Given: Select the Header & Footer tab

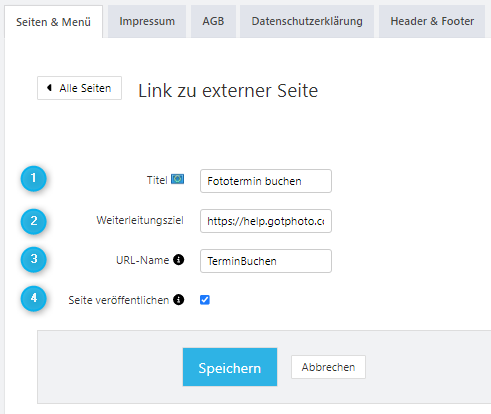Looking at the screenshot, I should coord(432,21).
